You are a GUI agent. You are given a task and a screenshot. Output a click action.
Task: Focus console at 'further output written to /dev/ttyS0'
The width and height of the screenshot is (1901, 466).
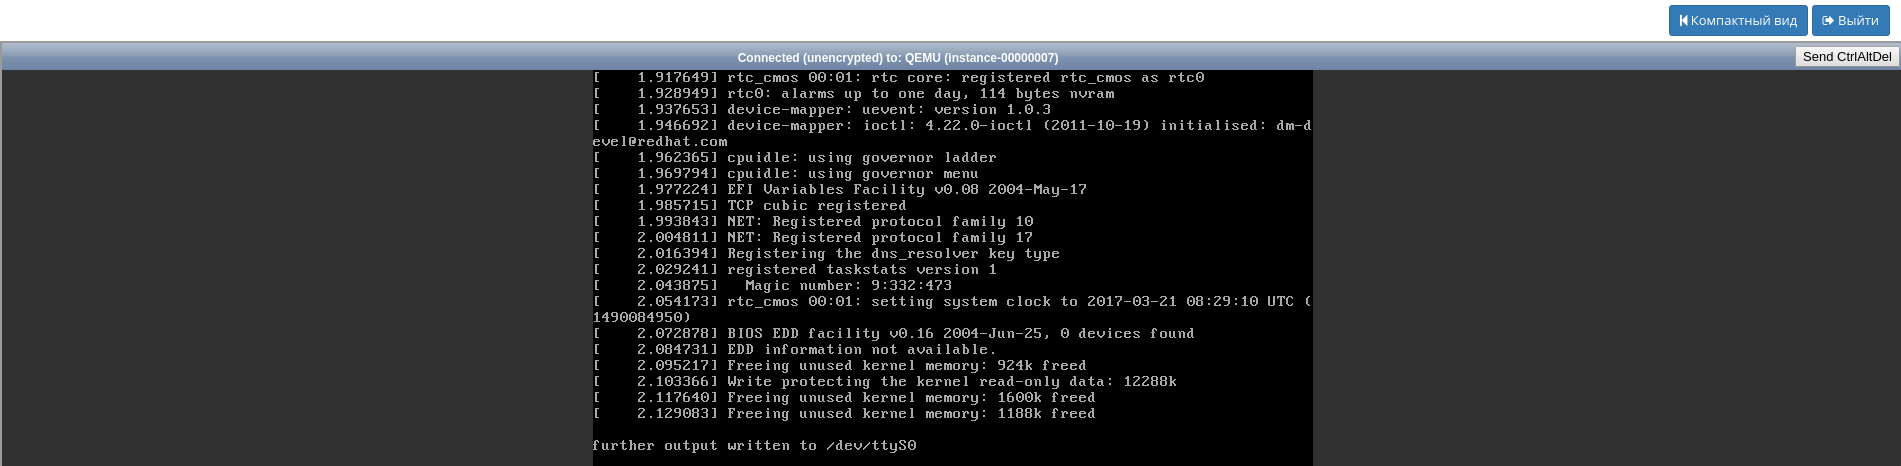point(754,446)
